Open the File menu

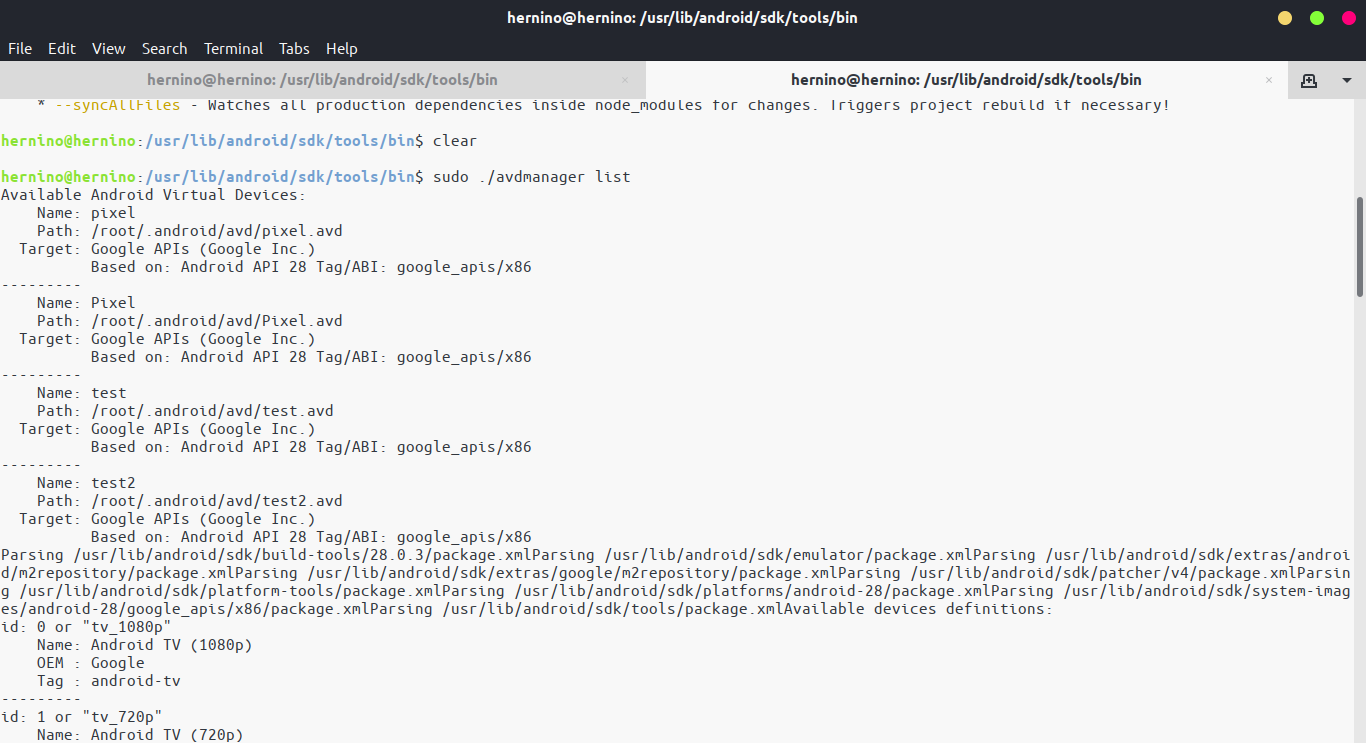[x=20, y=48]
